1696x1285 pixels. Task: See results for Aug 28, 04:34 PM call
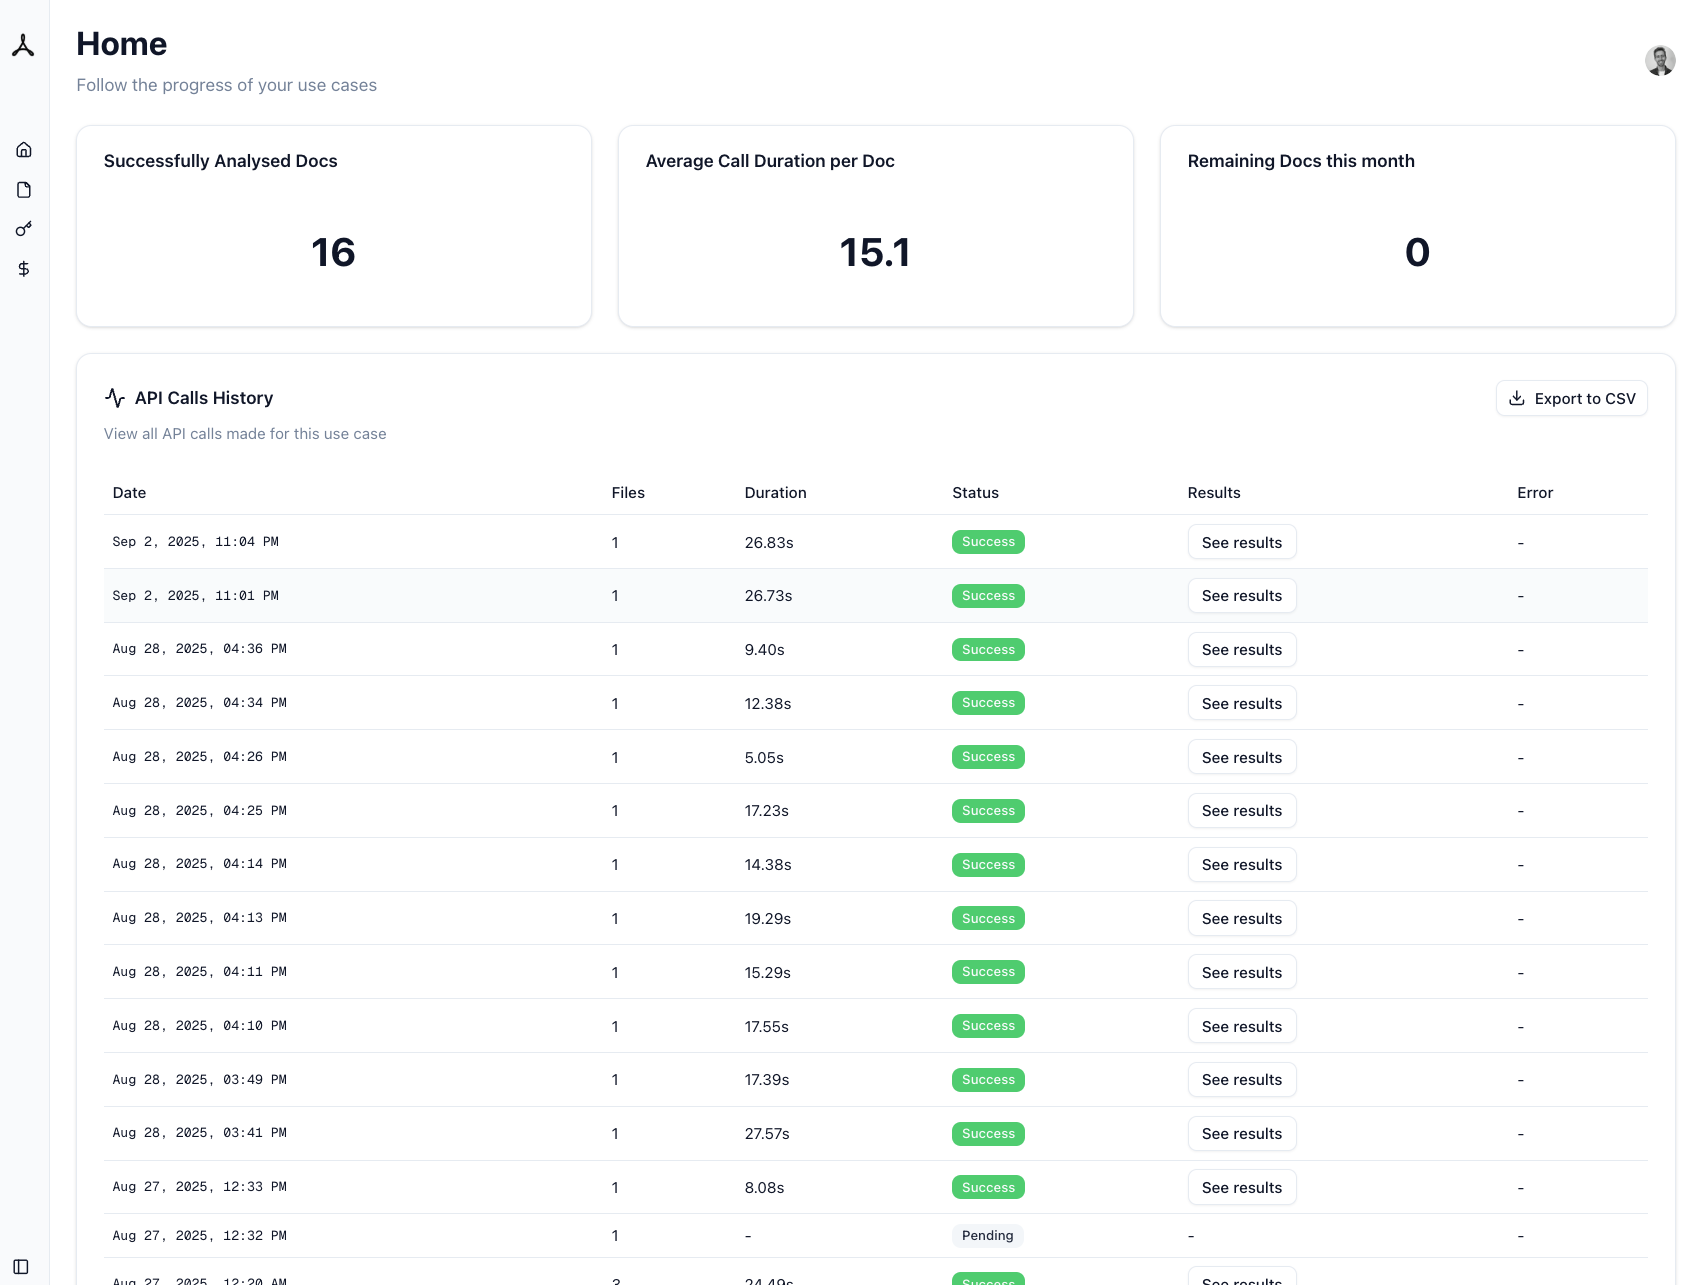1242,703
